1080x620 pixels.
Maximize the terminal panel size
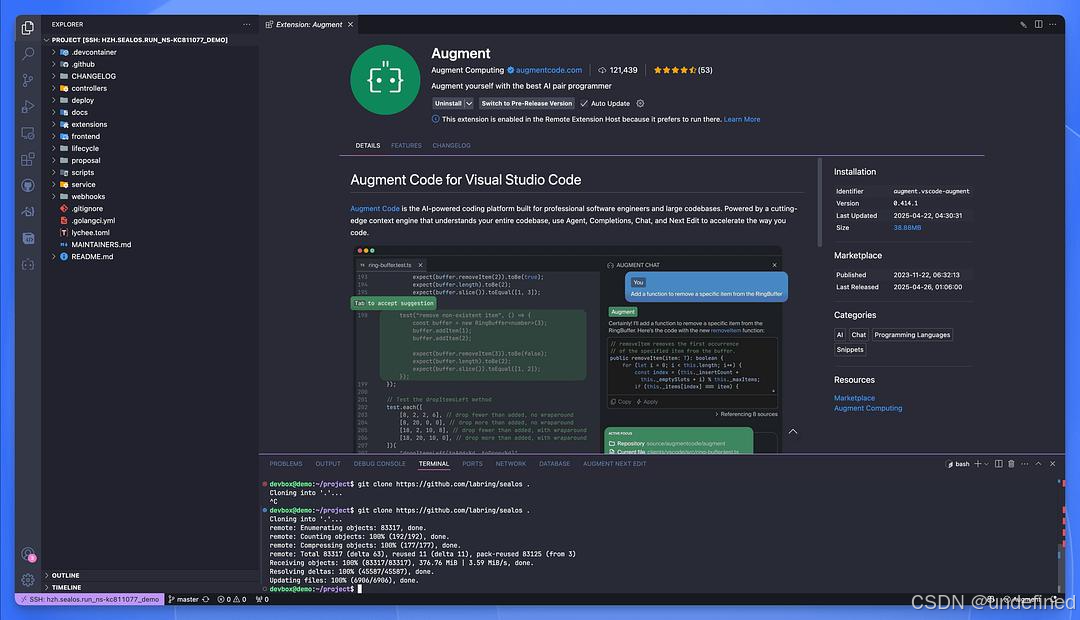pyautogui.click(x=1038, y=464)
